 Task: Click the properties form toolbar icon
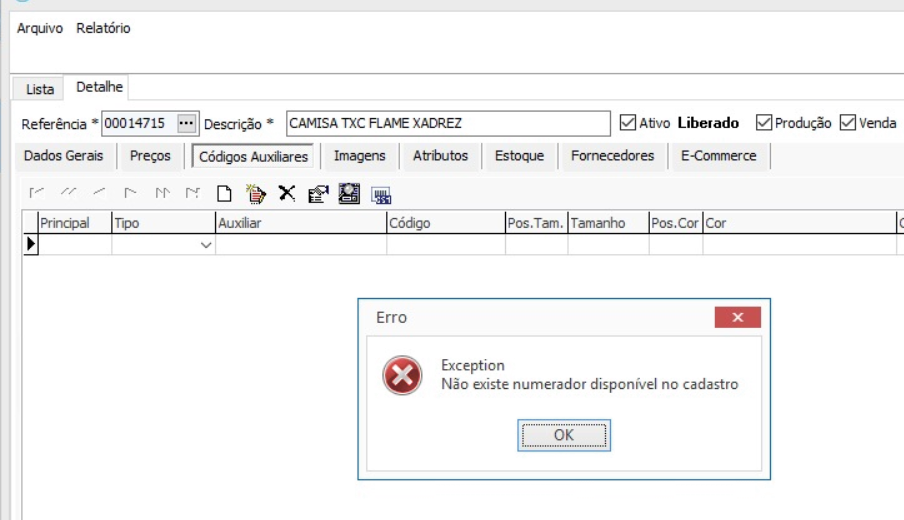pyautogui.click(x=318, y=194)
